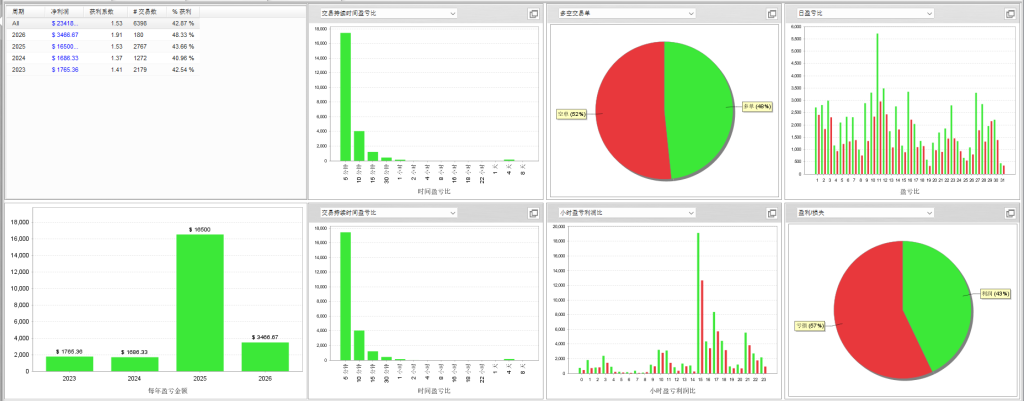
Task: Pop out the 小时盈亏利润比 chart panel
Action: pyautogui.click(x=771, y=213)
